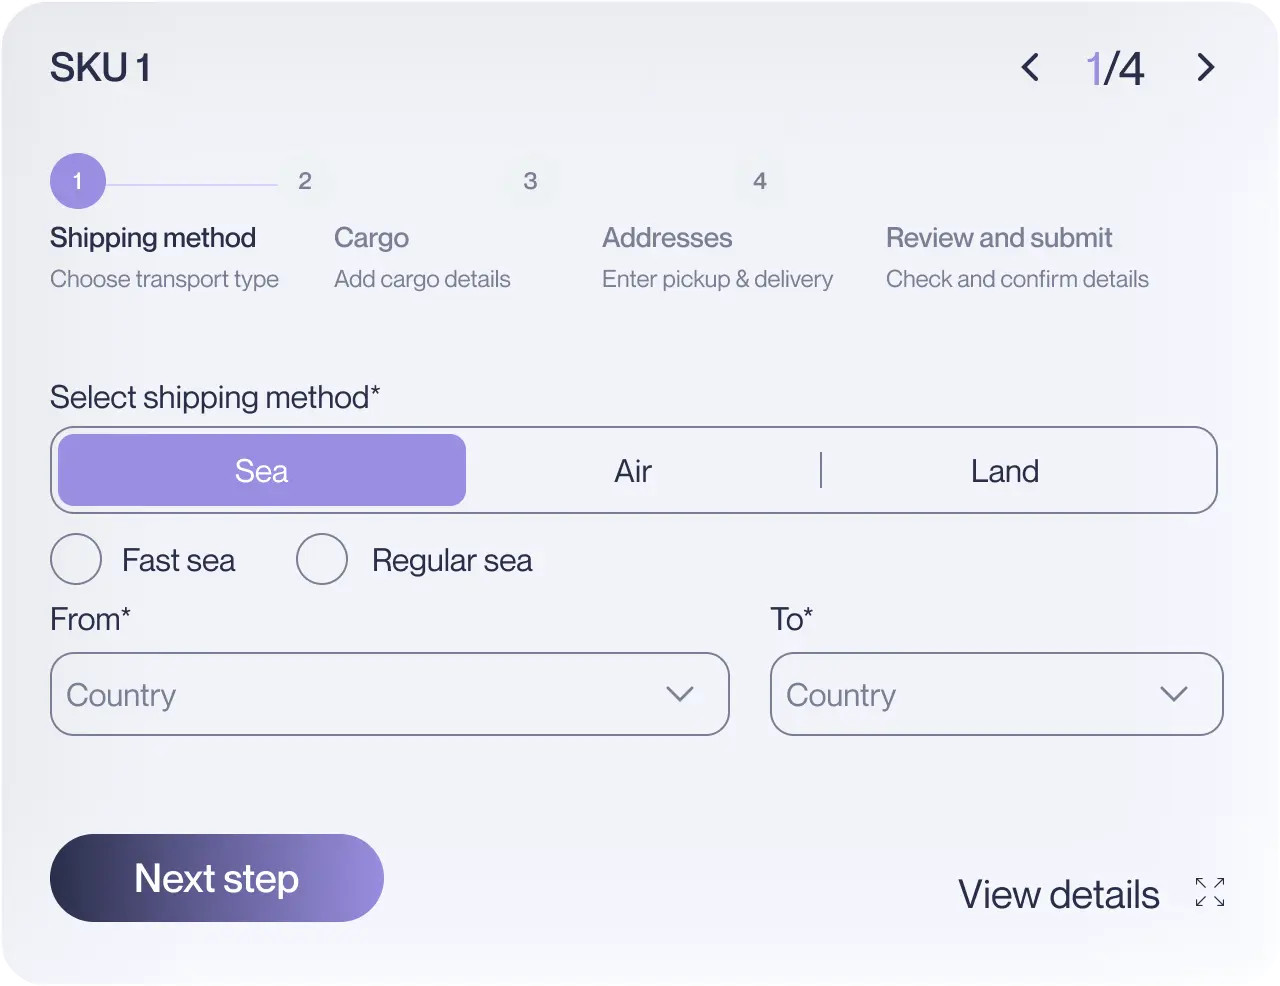Click the step 3 number indicator
The height and width of the screenshot is (986, 1280).
530,181
